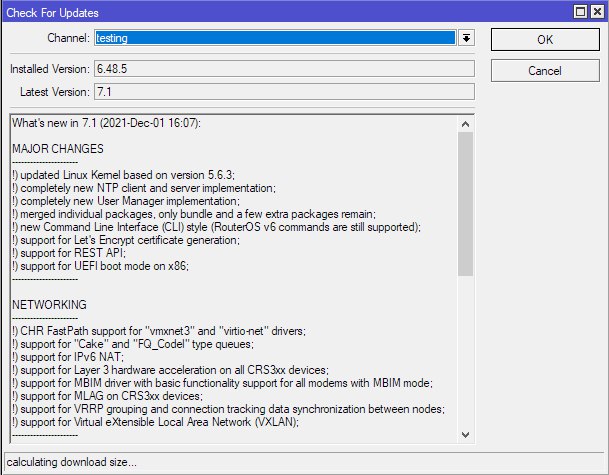Click the VXLAN support line
The width and height of the screenshot is (609, 475).
(155, 422)
